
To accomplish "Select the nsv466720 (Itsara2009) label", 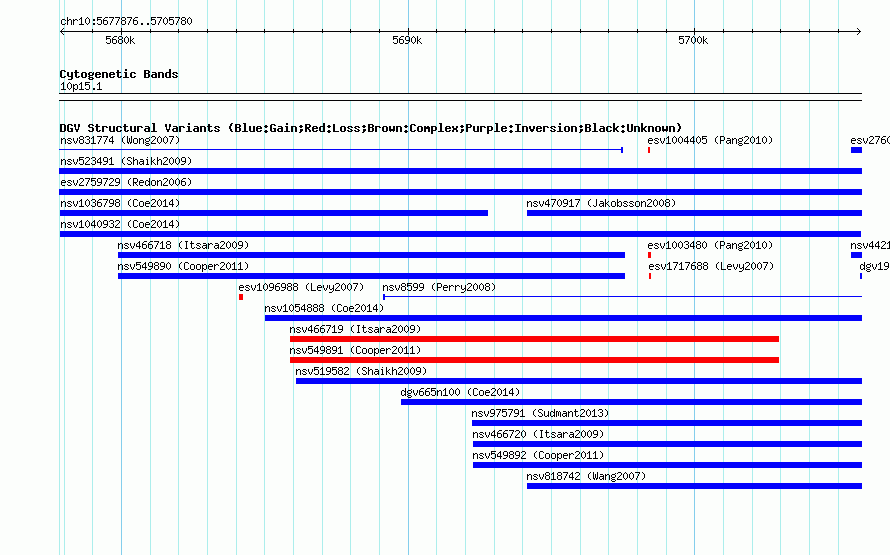I will [538, 434].
